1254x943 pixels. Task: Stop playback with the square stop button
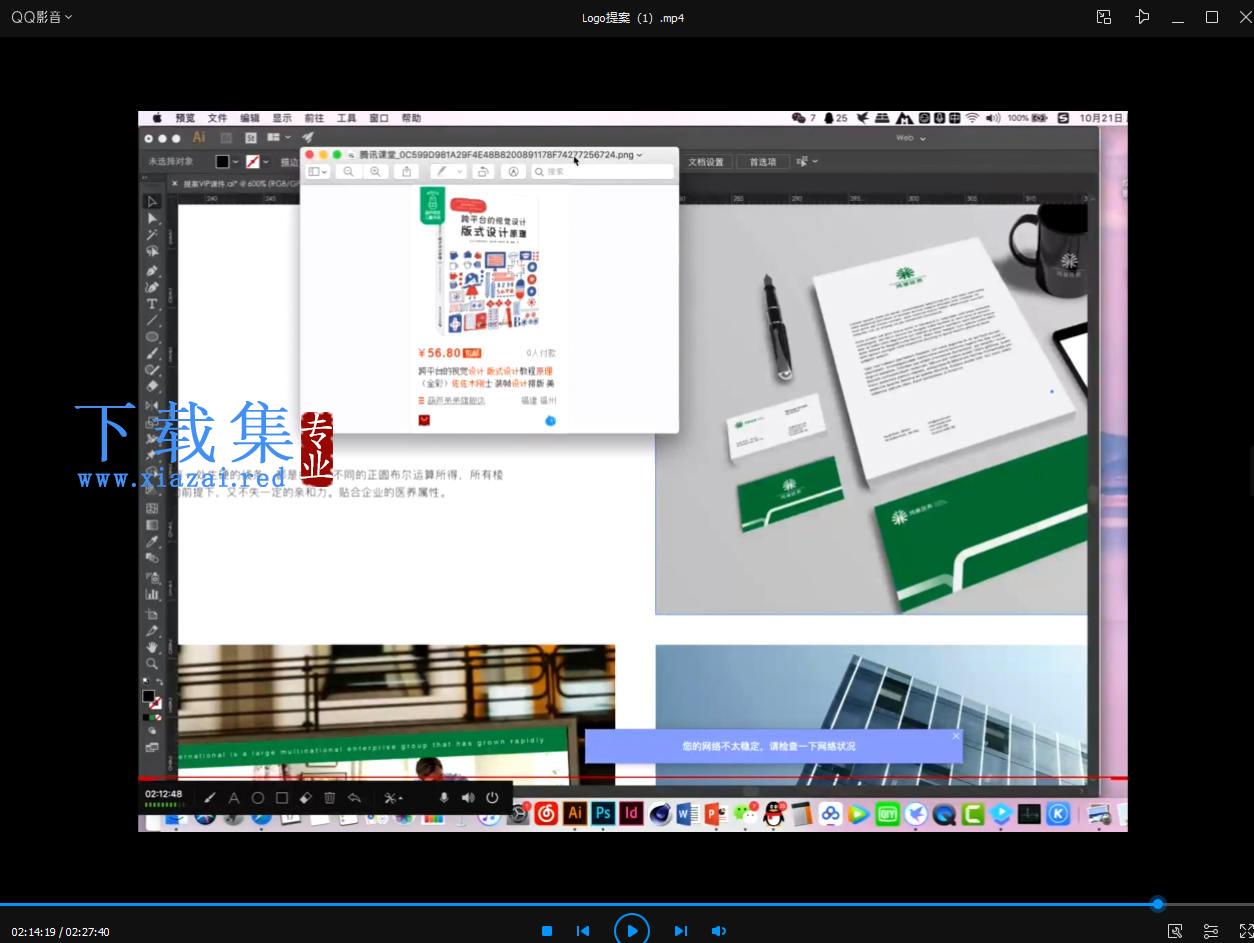(547, 931)
